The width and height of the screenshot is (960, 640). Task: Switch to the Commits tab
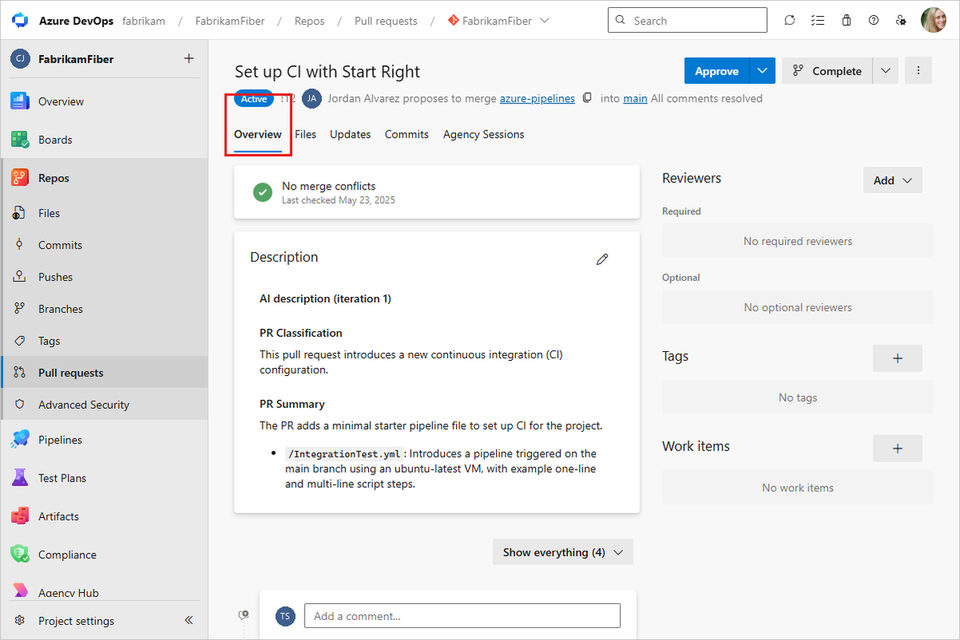click(x=407, y=134)
